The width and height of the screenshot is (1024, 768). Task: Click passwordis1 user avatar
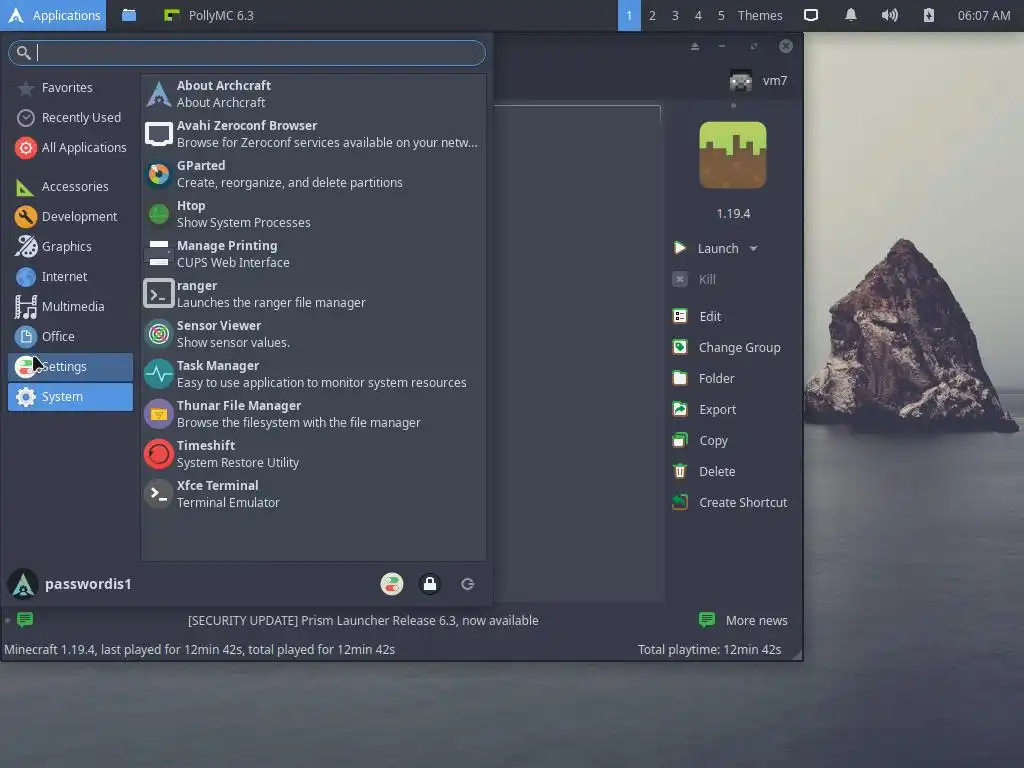tap(23, 584)
